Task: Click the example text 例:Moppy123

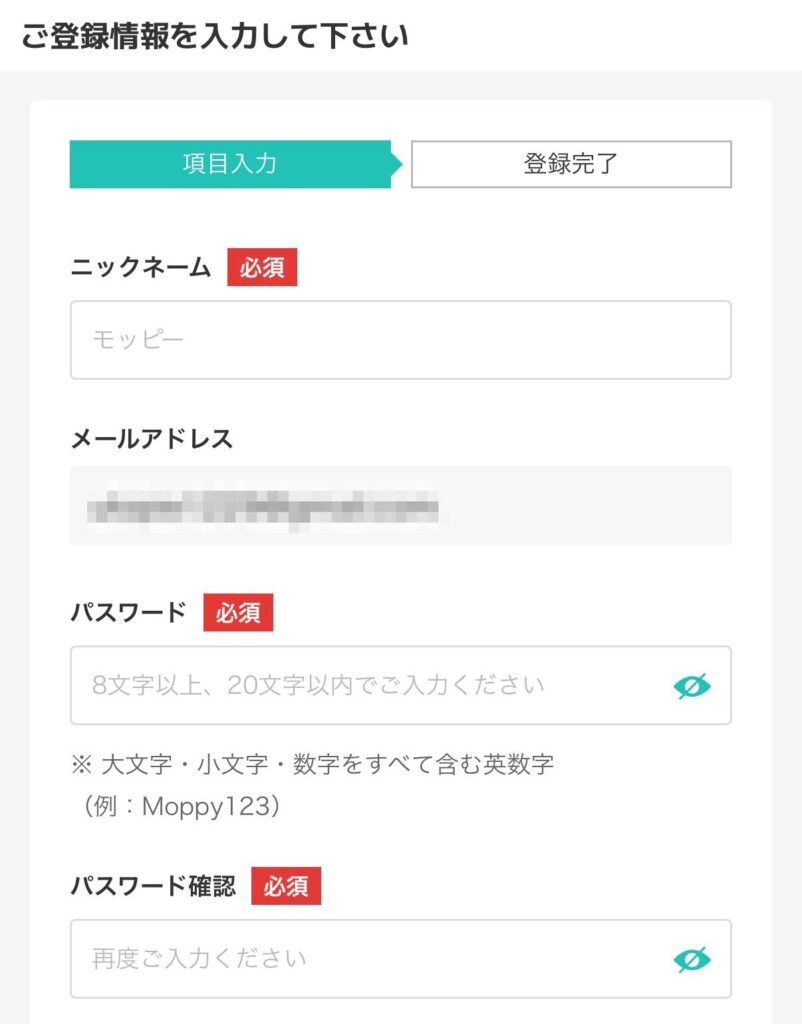Action: pos(176,807)
